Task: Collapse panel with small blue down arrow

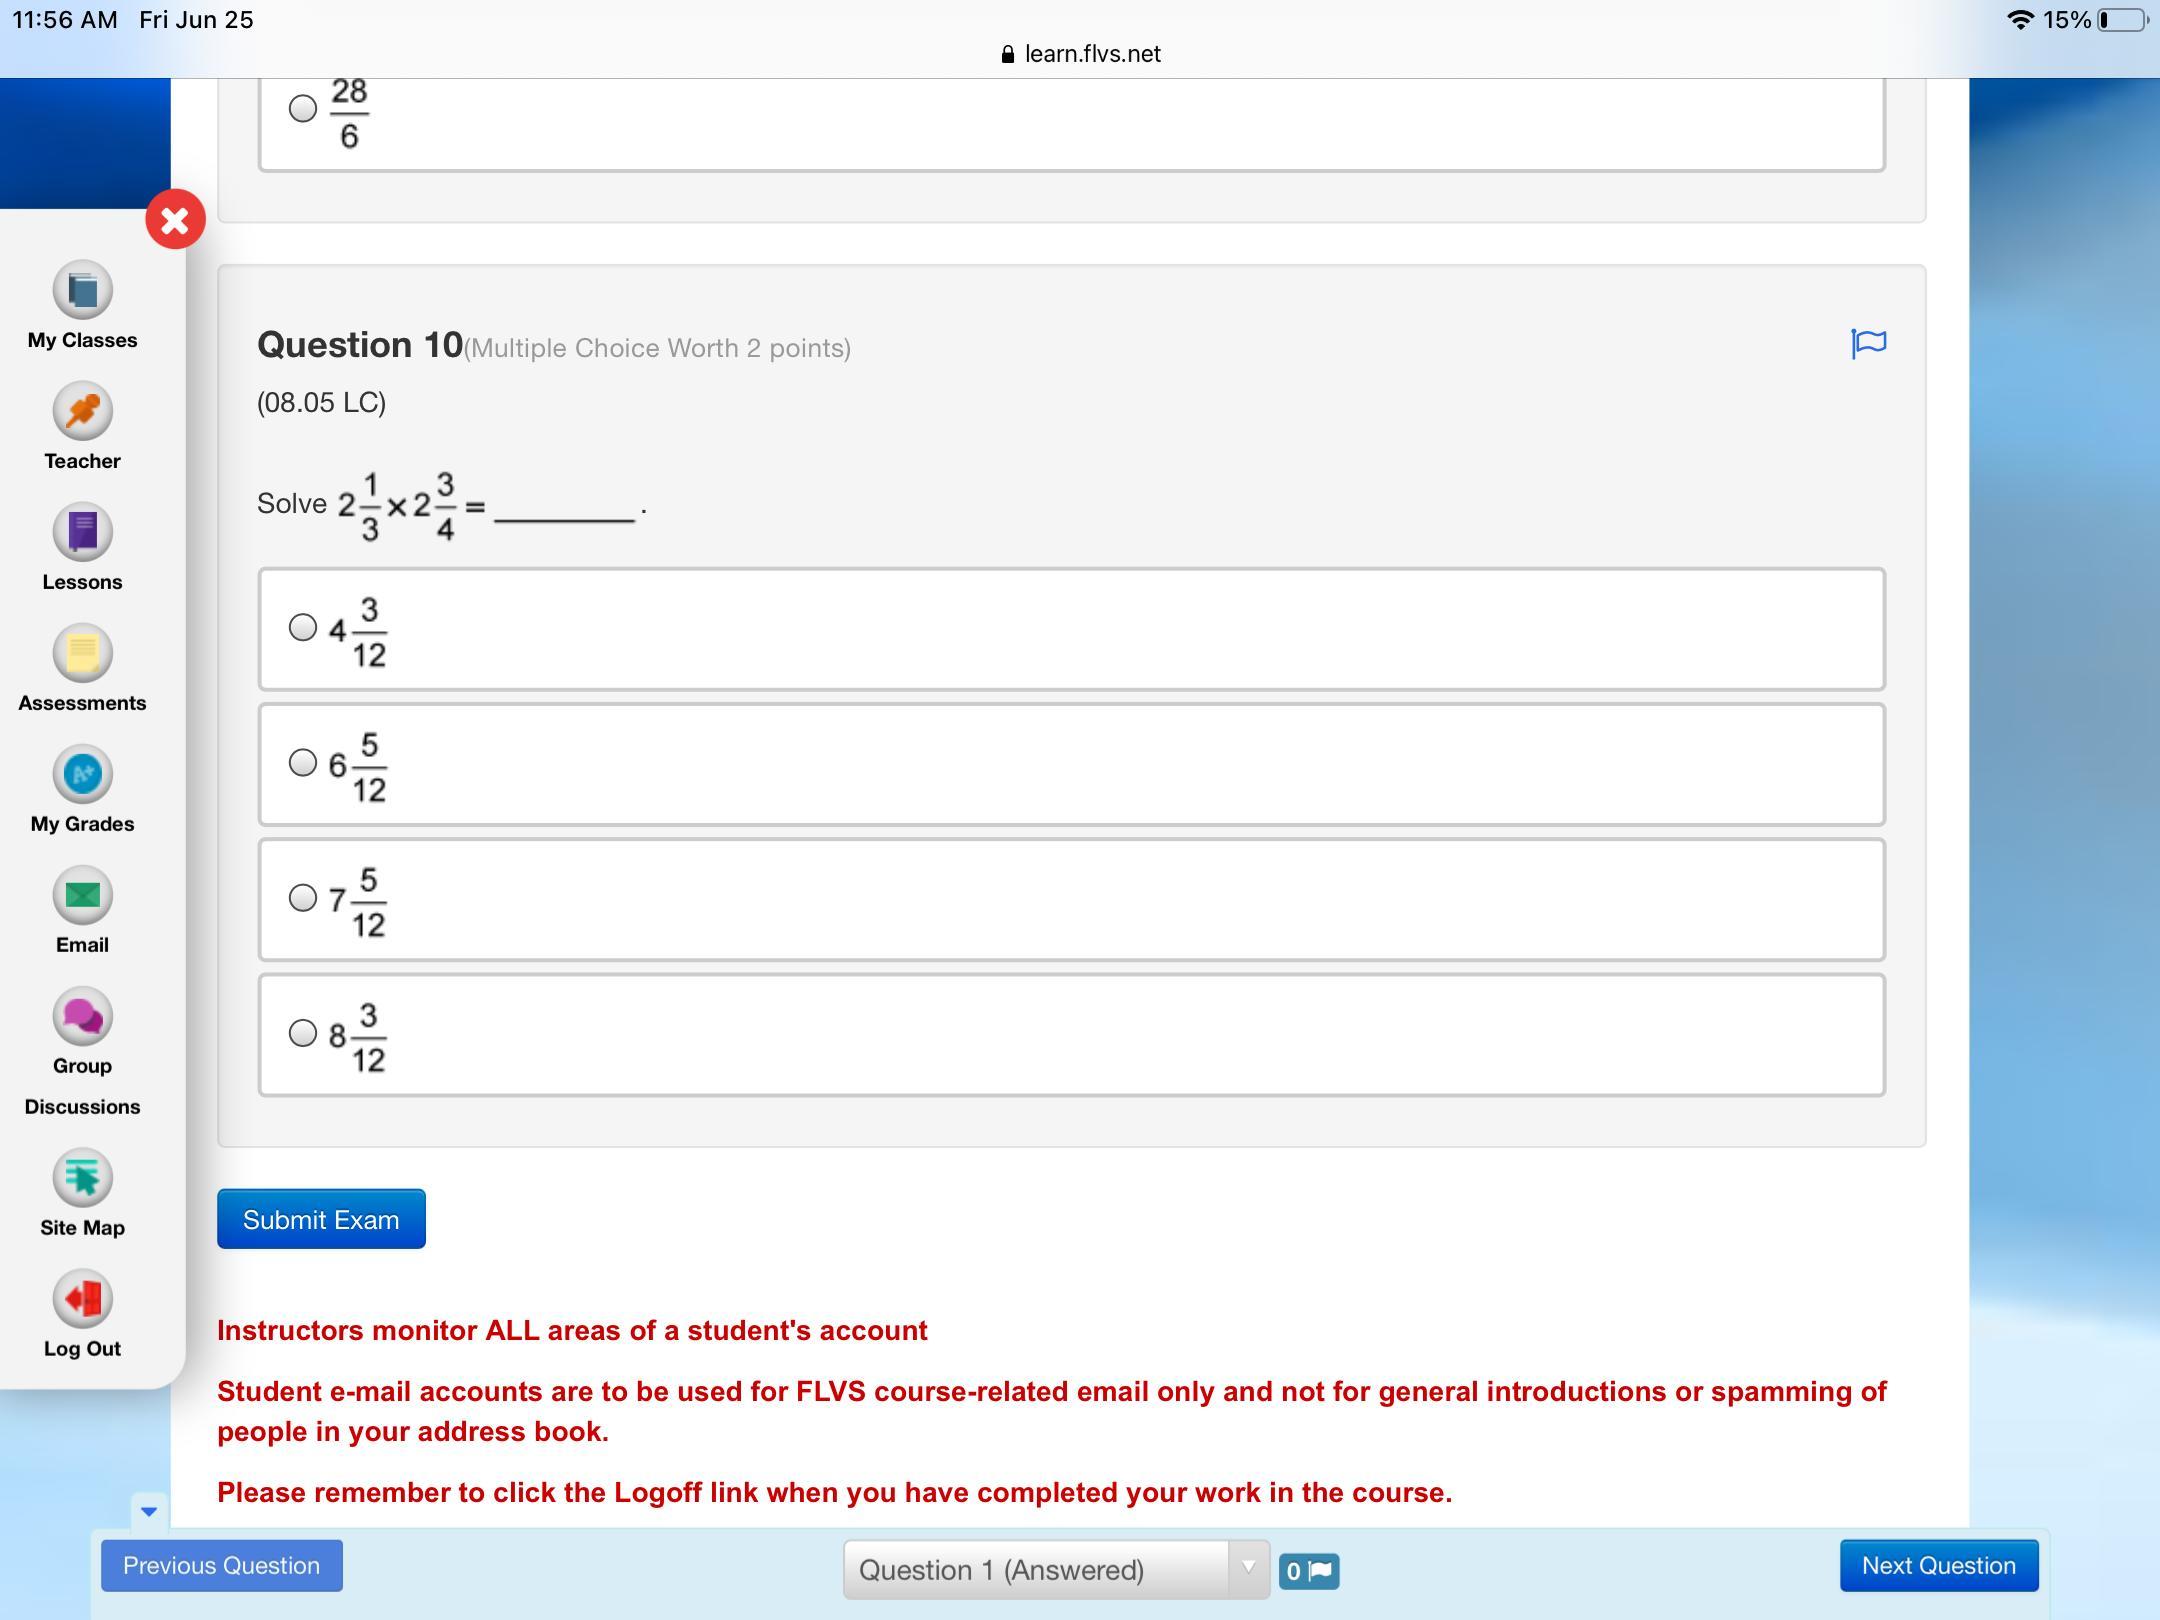Action: click(x=149, y=1511)
